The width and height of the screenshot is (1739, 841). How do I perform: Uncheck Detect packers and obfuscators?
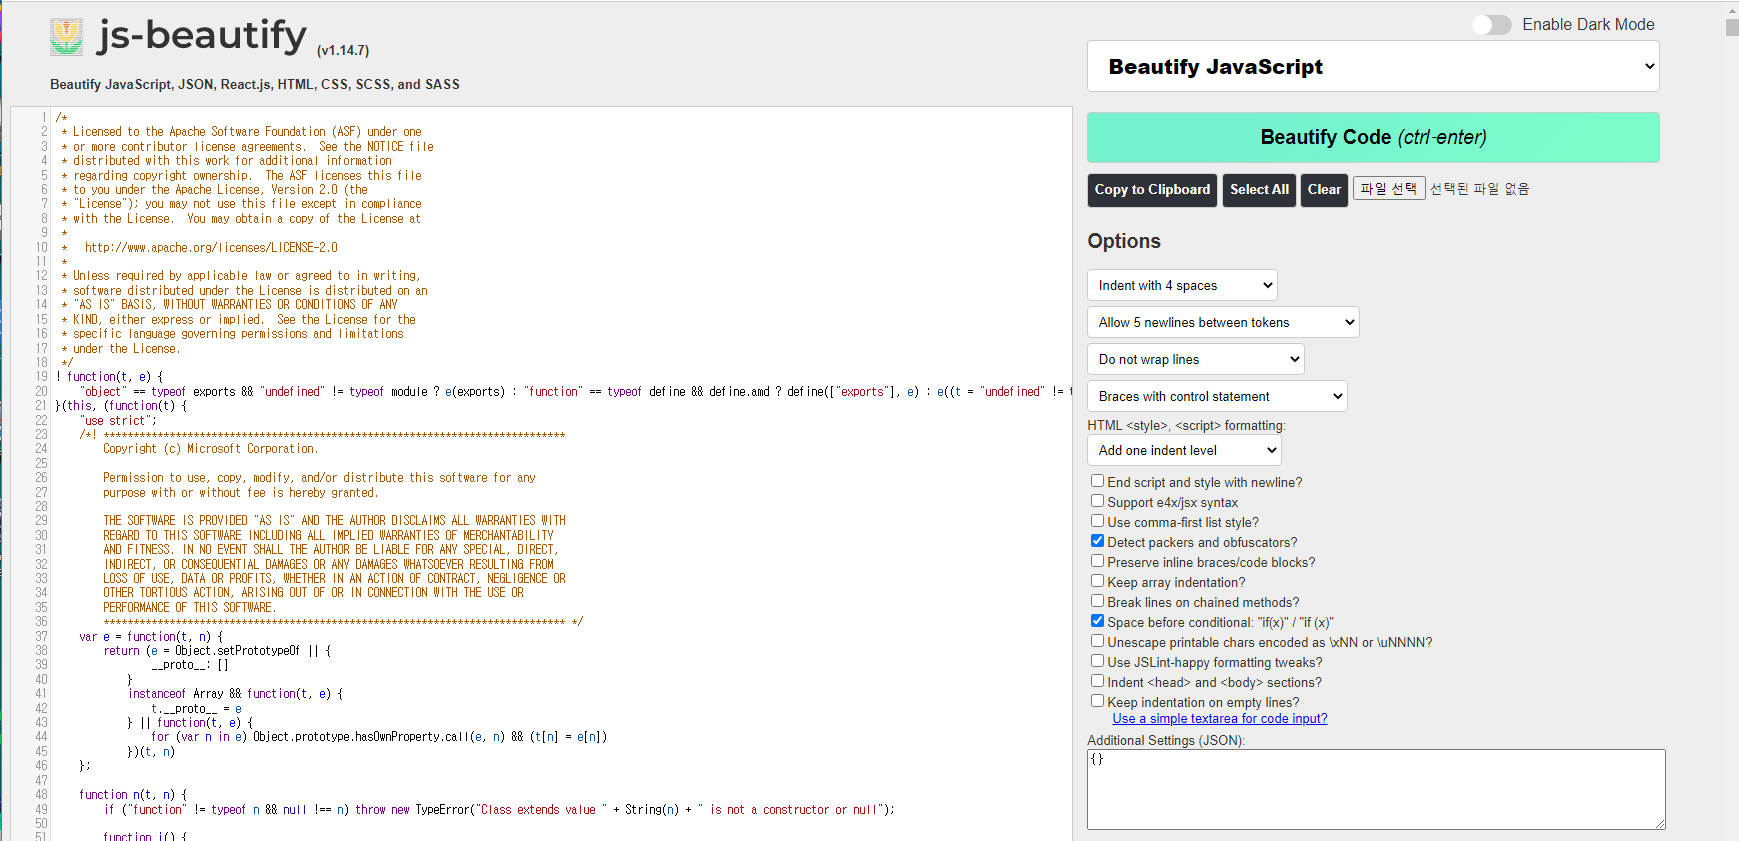pyautogui.click(x=1097, y=541)
